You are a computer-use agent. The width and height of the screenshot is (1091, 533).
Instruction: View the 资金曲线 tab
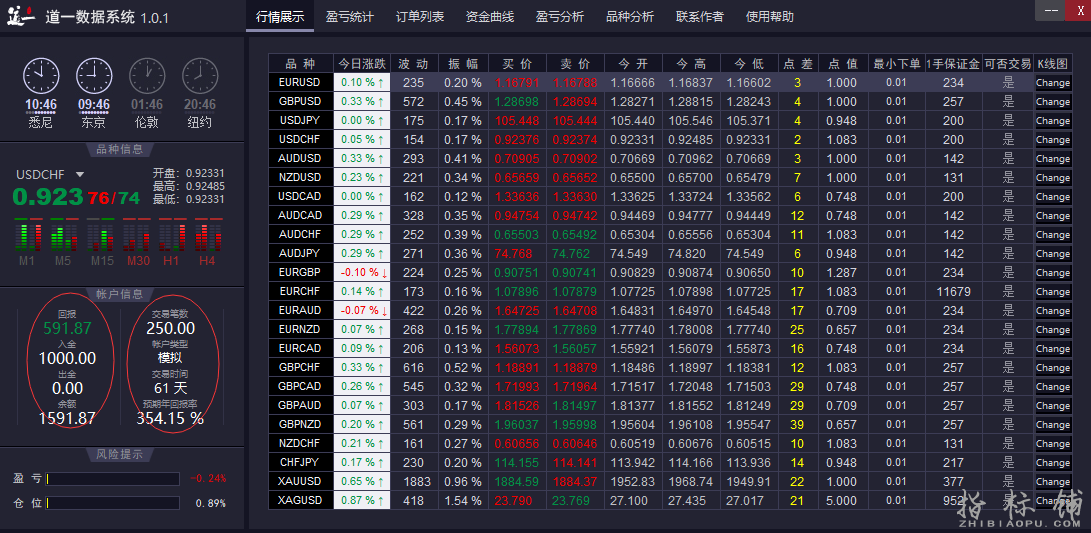[490, 17]
